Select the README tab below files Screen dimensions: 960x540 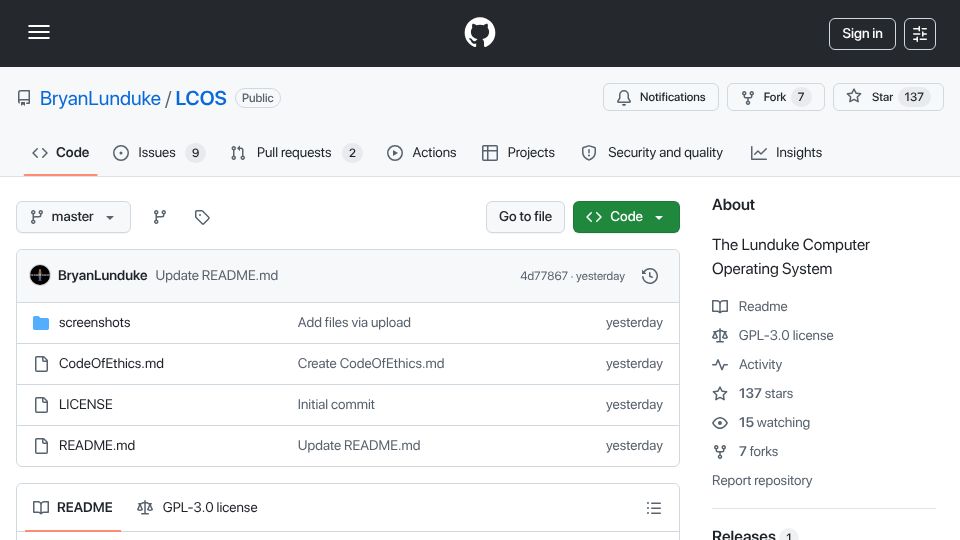[x=73, y=508]
